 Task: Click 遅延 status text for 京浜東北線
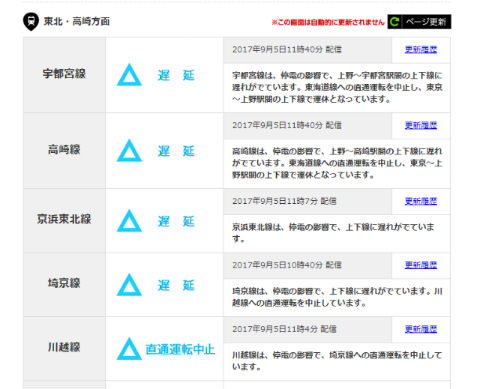point(176,221)
